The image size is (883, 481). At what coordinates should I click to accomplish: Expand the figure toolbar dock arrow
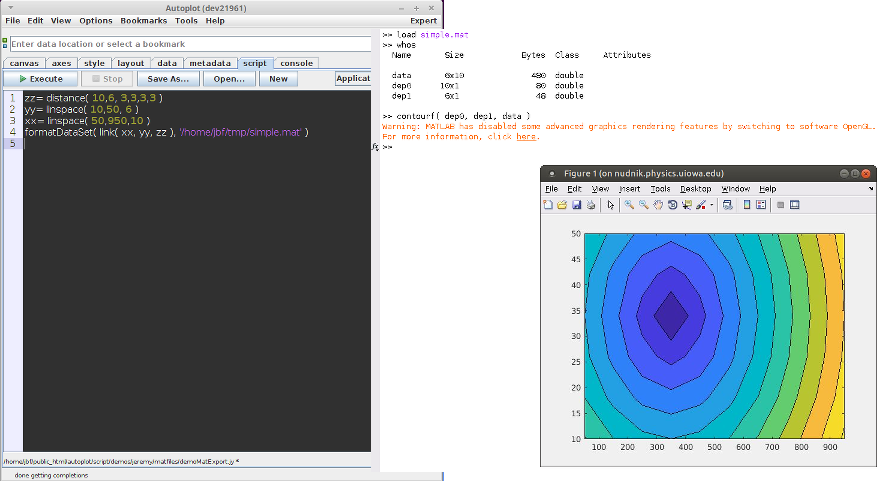pyautogui.click(x=870, y=188)
